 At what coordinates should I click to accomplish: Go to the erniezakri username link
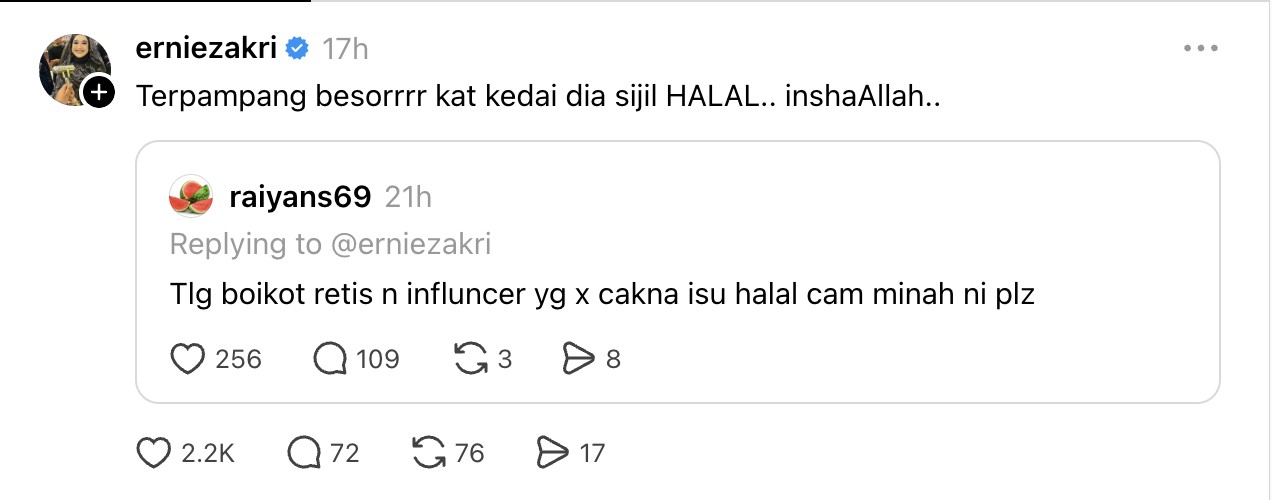205,47
